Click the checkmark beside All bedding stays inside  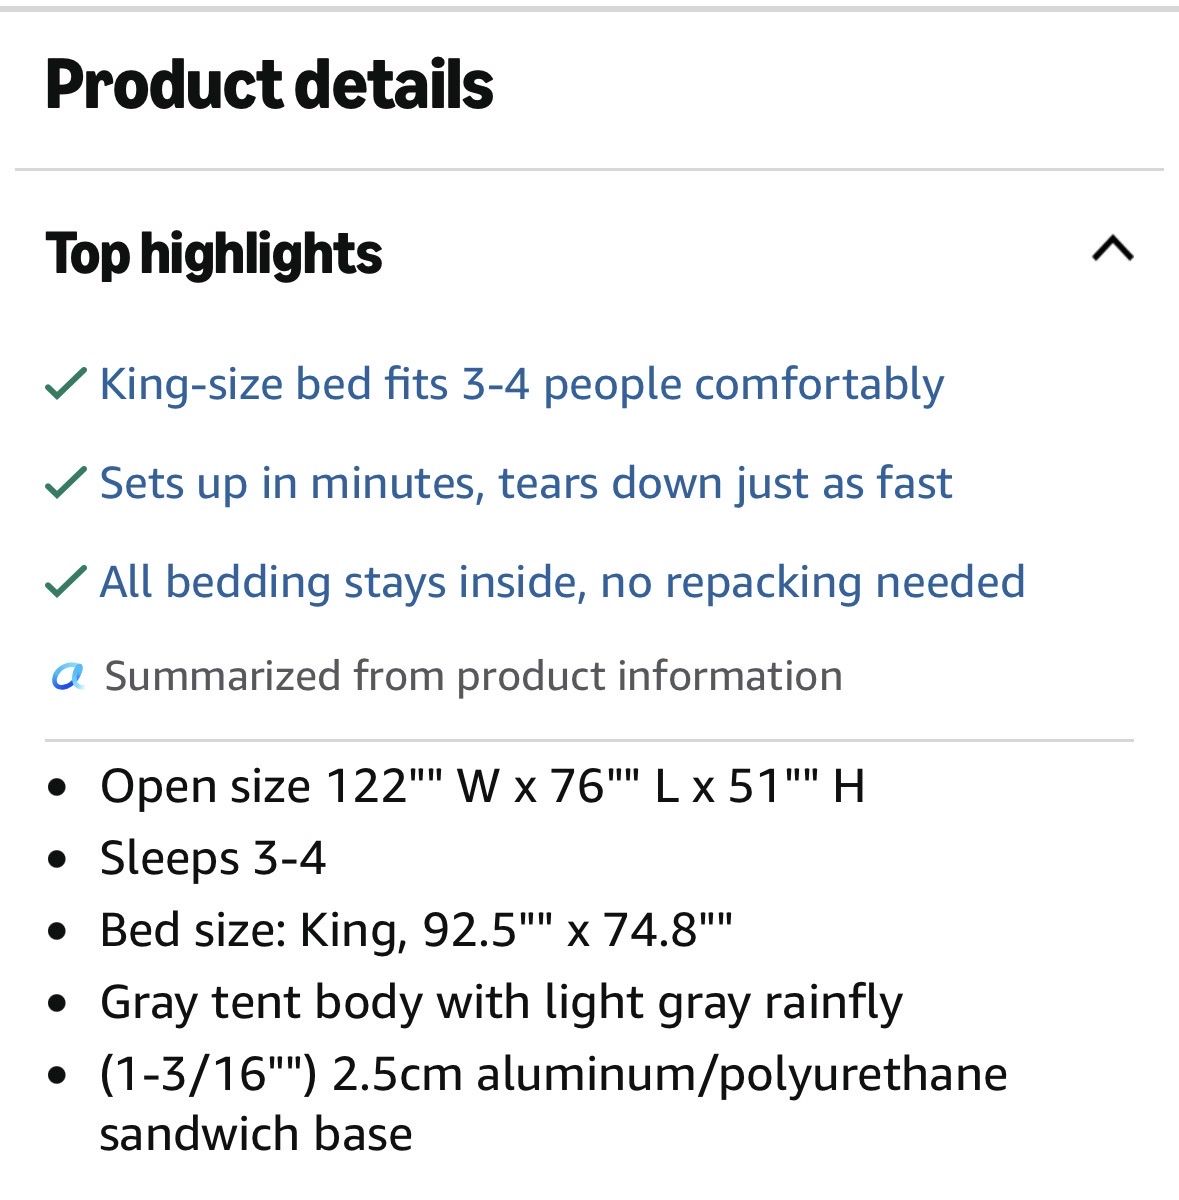66,582
